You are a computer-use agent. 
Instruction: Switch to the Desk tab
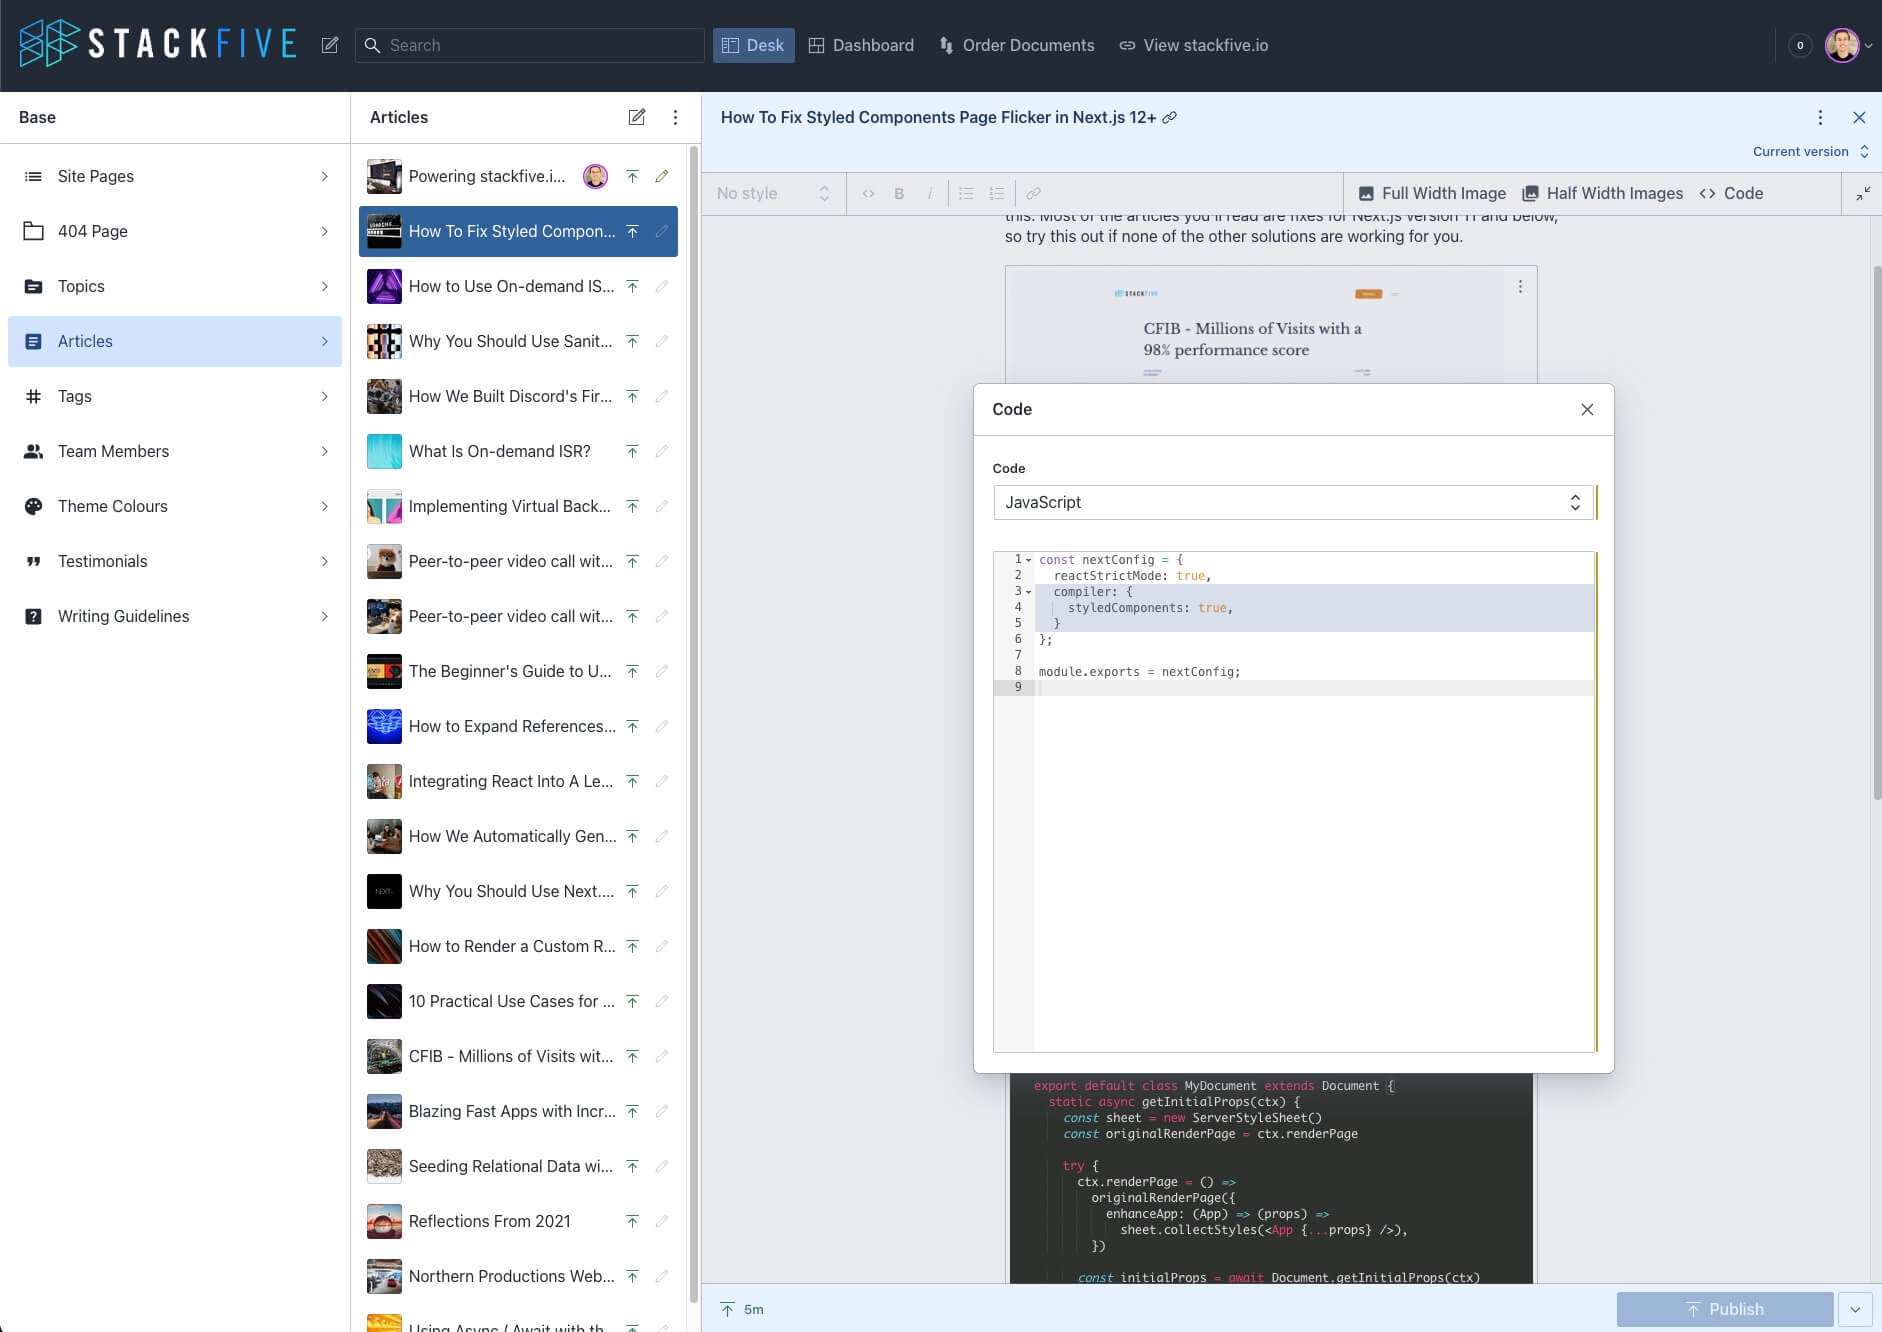tap(753, 45)
